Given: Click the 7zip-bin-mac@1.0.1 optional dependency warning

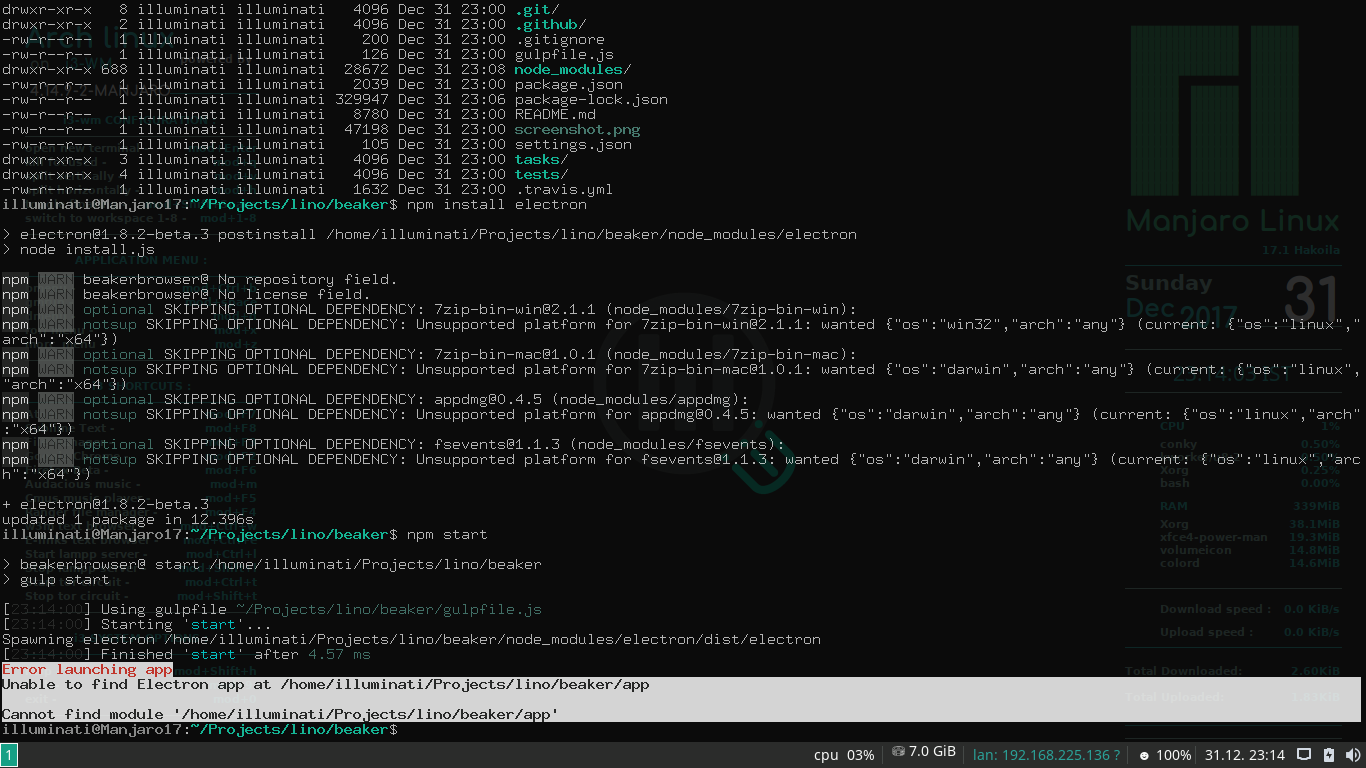Looking at the screenshot, I should (429, 354).
